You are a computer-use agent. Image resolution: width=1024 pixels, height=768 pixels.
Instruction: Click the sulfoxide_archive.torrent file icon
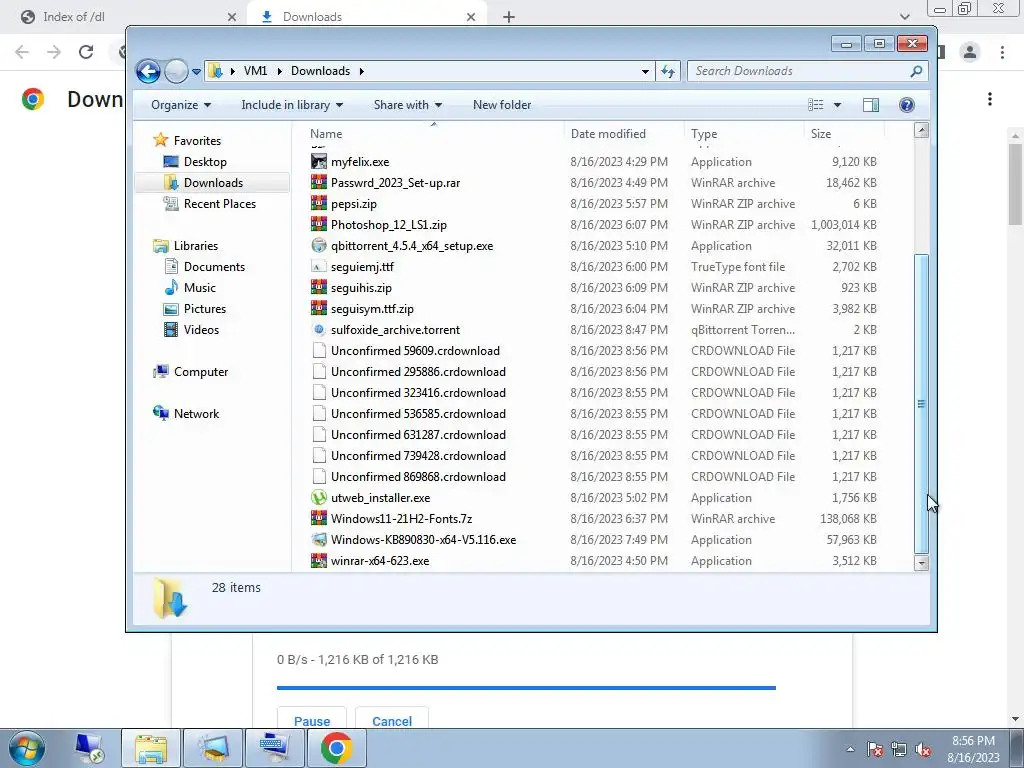319,330
